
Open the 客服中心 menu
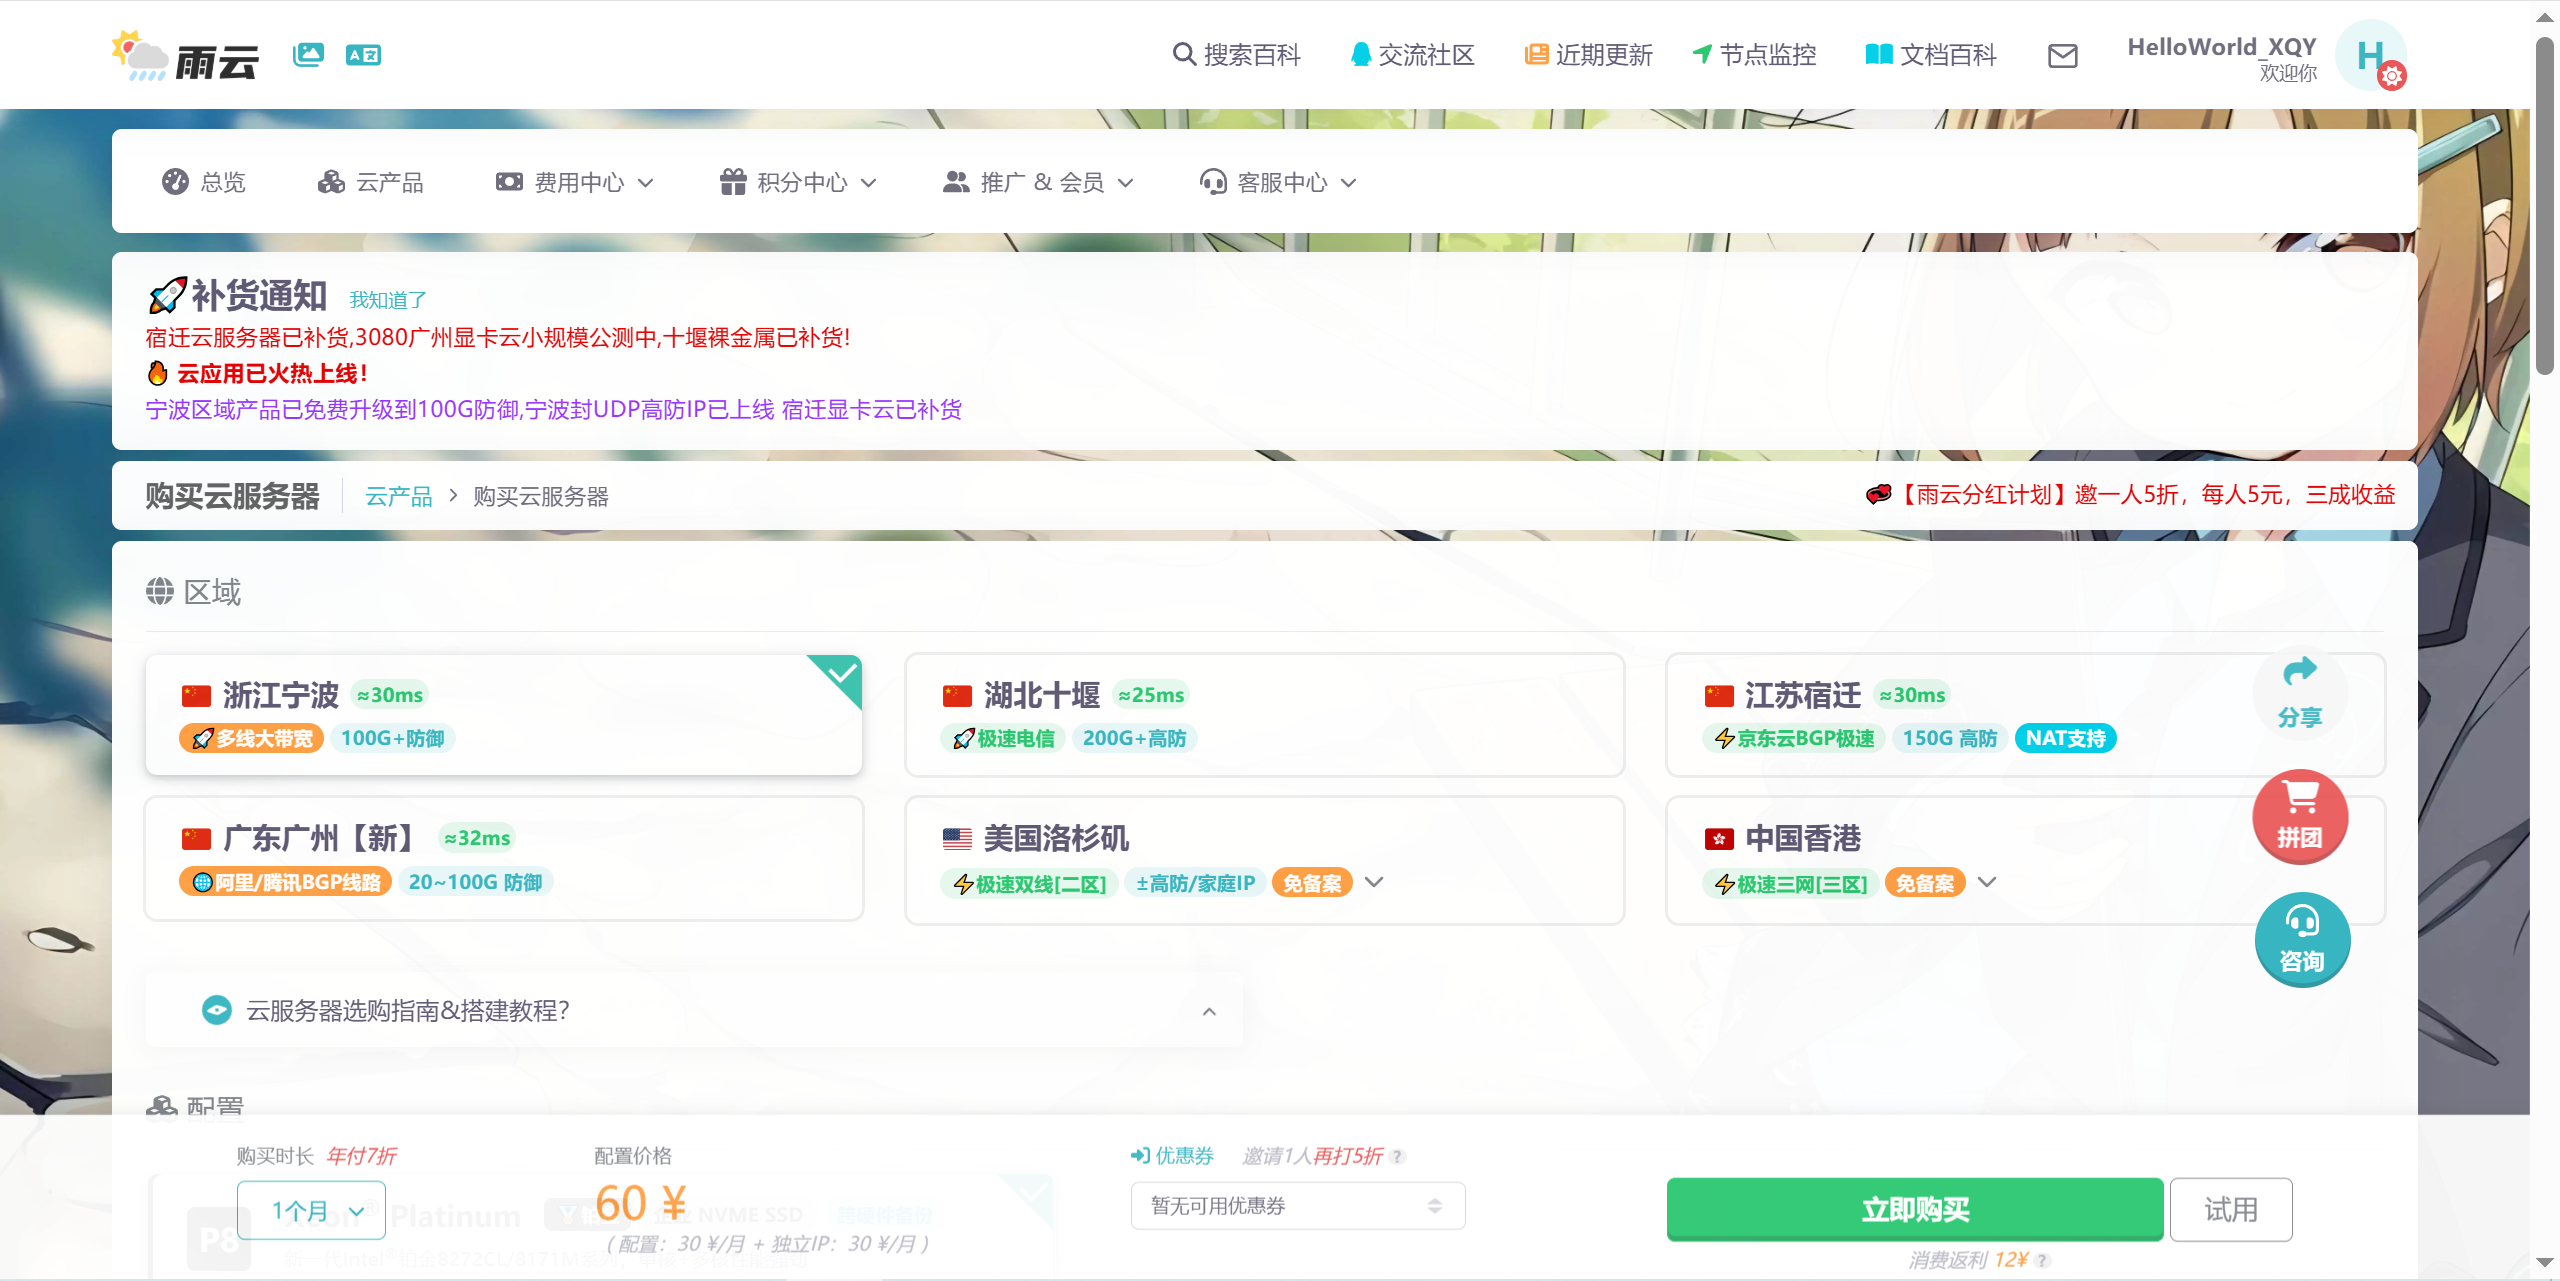coord(1276,182)
